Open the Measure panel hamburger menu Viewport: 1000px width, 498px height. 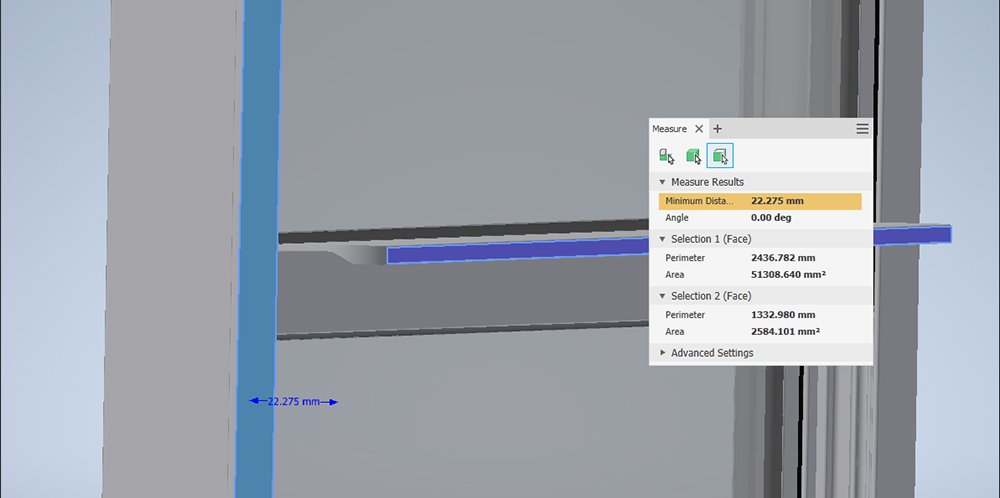pos(862,129)
